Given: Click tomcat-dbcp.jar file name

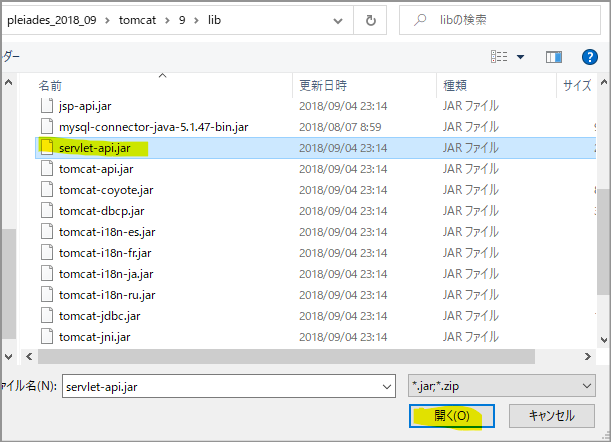Looking at the screenshot, I should pos(101,211).
